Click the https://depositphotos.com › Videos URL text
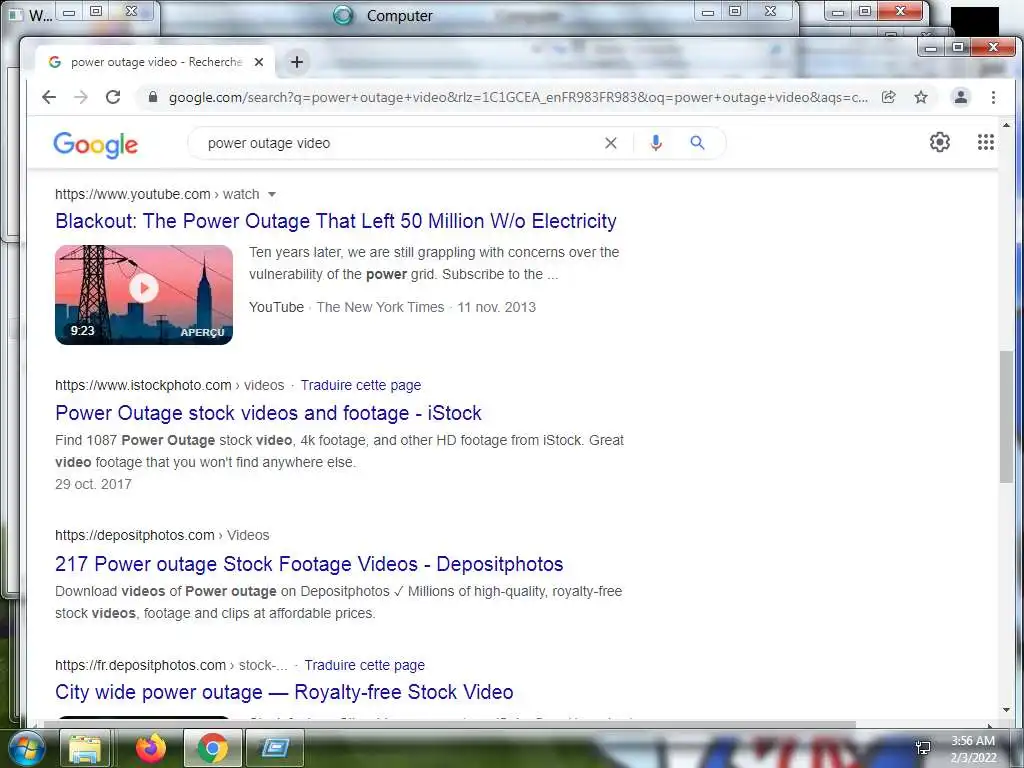This screenshot has width=1024, height=768. tap(162, 536)
